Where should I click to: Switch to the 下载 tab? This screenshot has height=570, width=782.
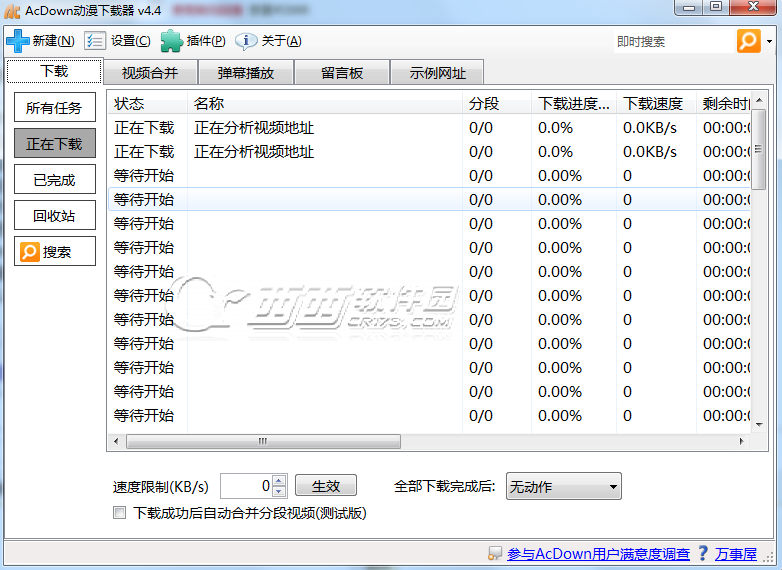click(54, 71)
